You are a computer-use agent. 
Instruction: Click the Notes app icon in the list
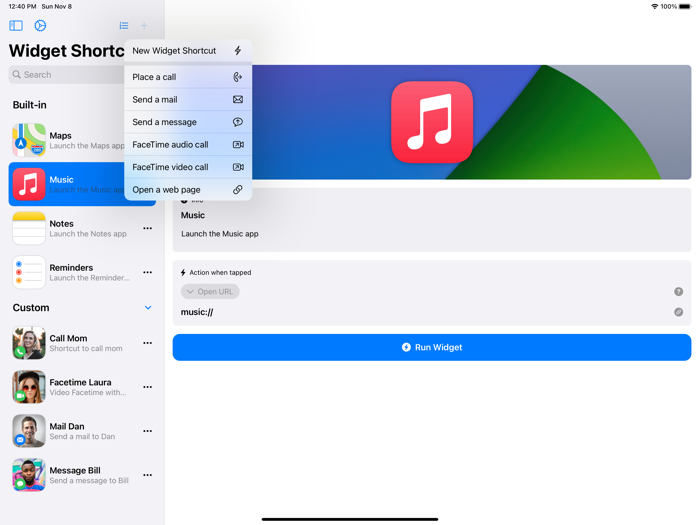coord(29,228)
